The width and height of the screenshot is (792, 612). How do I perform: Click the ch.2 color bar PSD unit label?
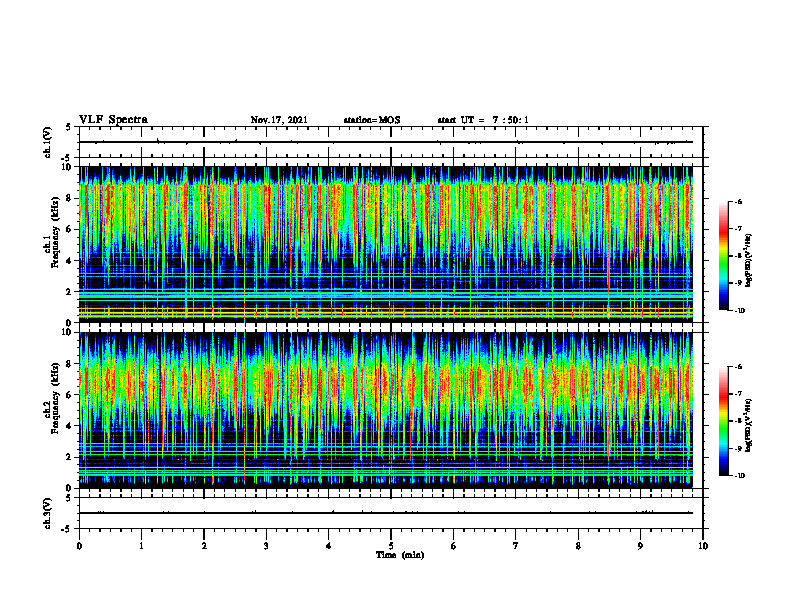pyautogui.click(x=749, y=425)
